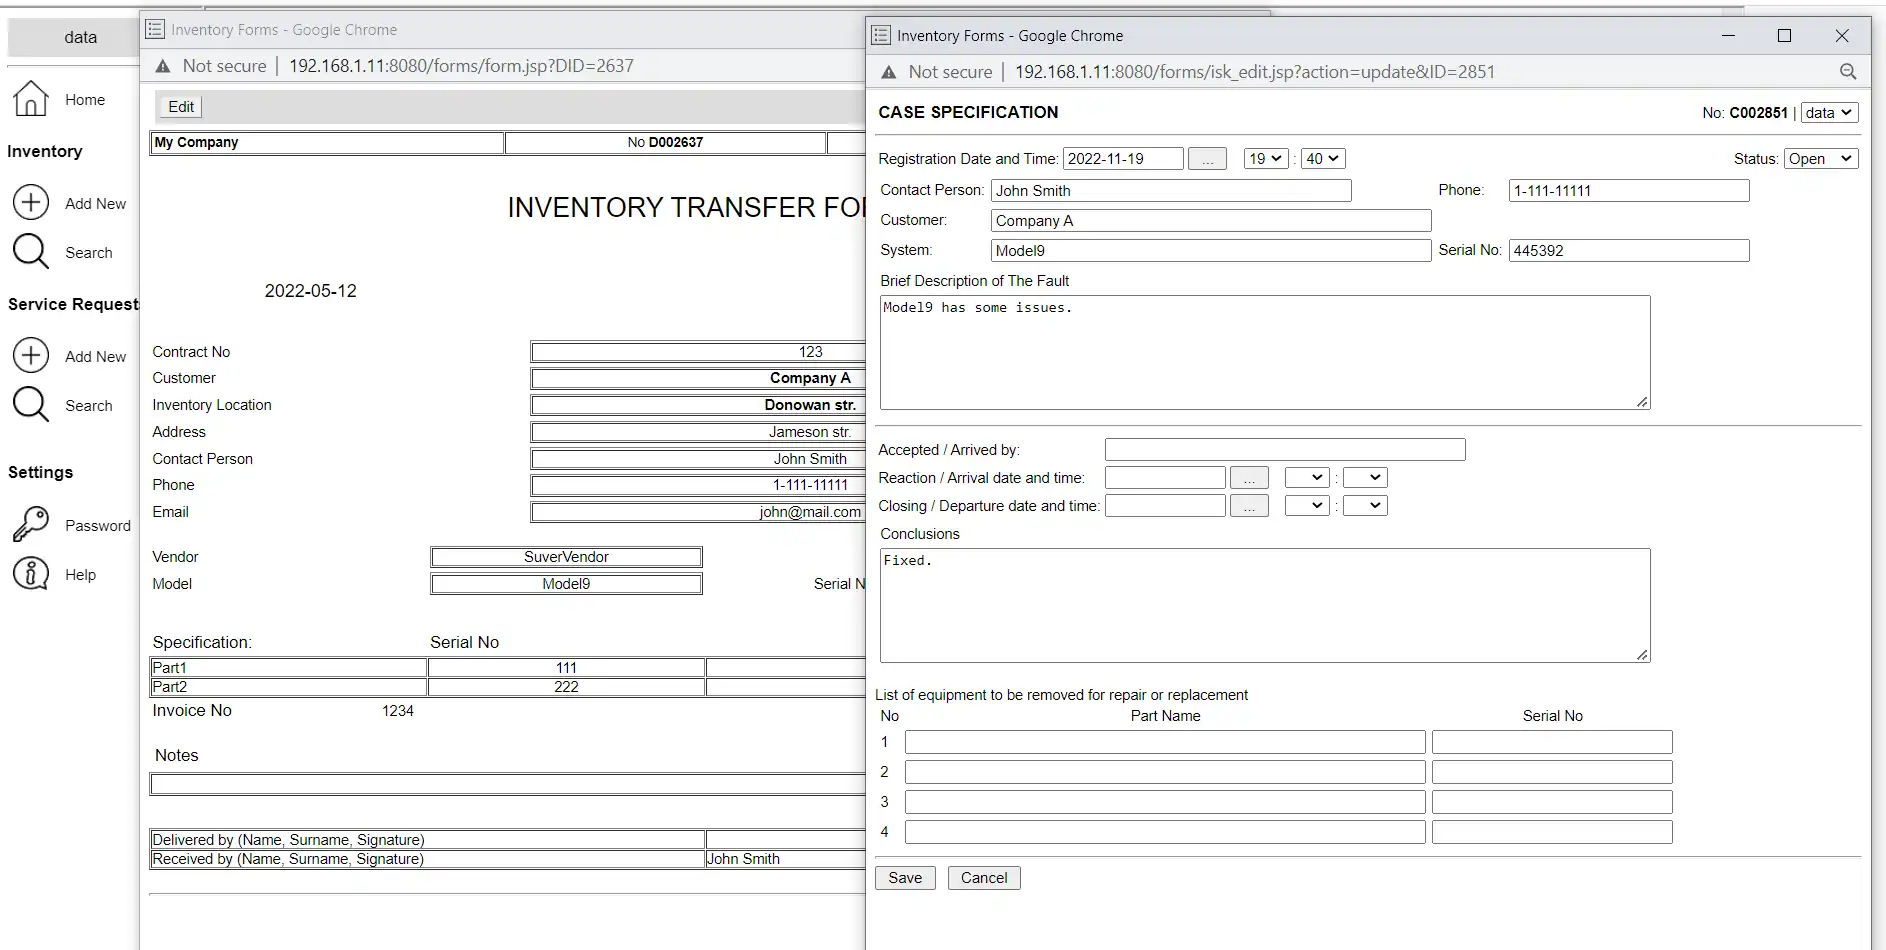The height and width of the screenshot is (950, 1886).
Task: Close the Case Specification window
Action: [1842, 36]
